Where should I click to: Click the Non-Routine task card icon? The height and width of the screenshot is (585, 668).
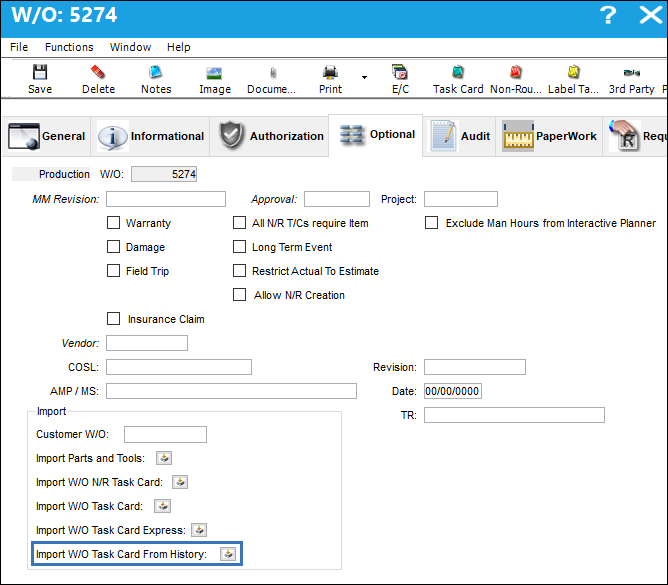(x=515, y=72)
